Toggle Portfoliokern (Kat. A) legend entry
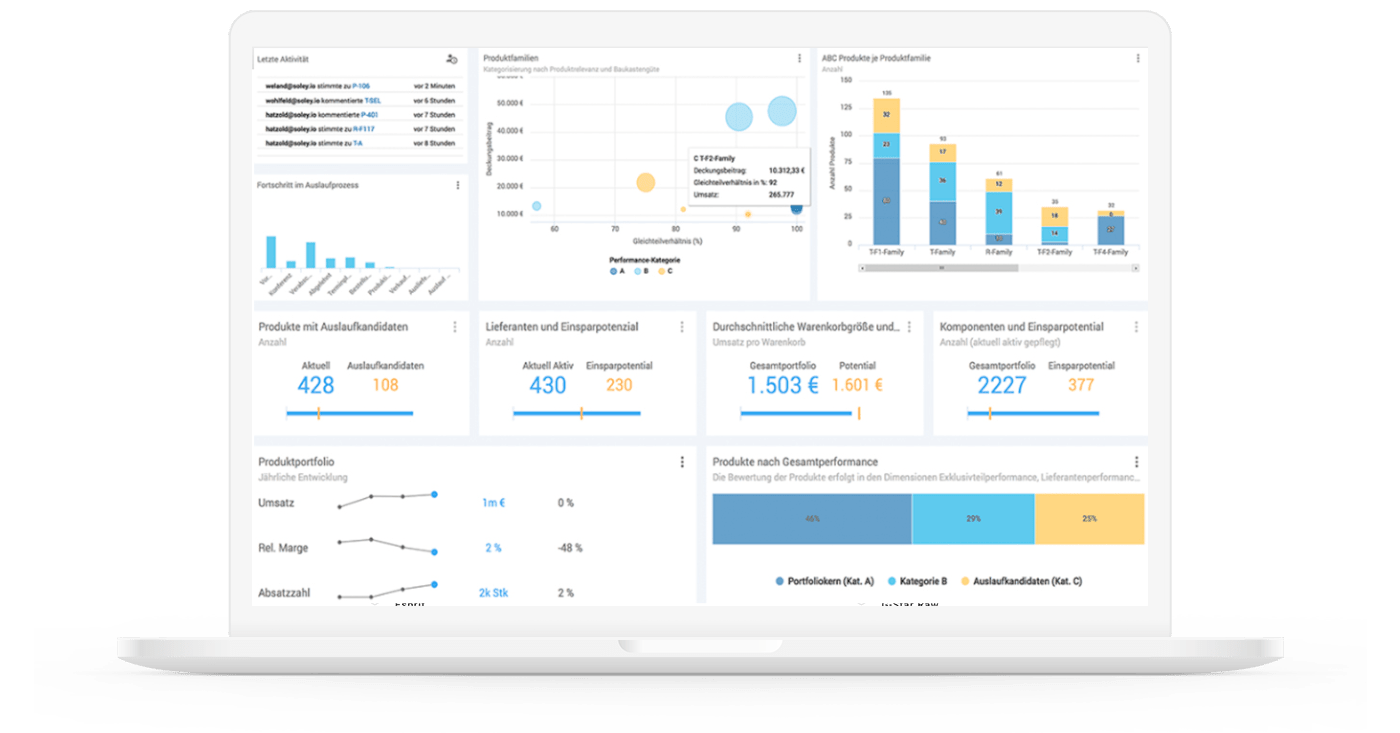 pyautogui.click(x=824, y=581)
